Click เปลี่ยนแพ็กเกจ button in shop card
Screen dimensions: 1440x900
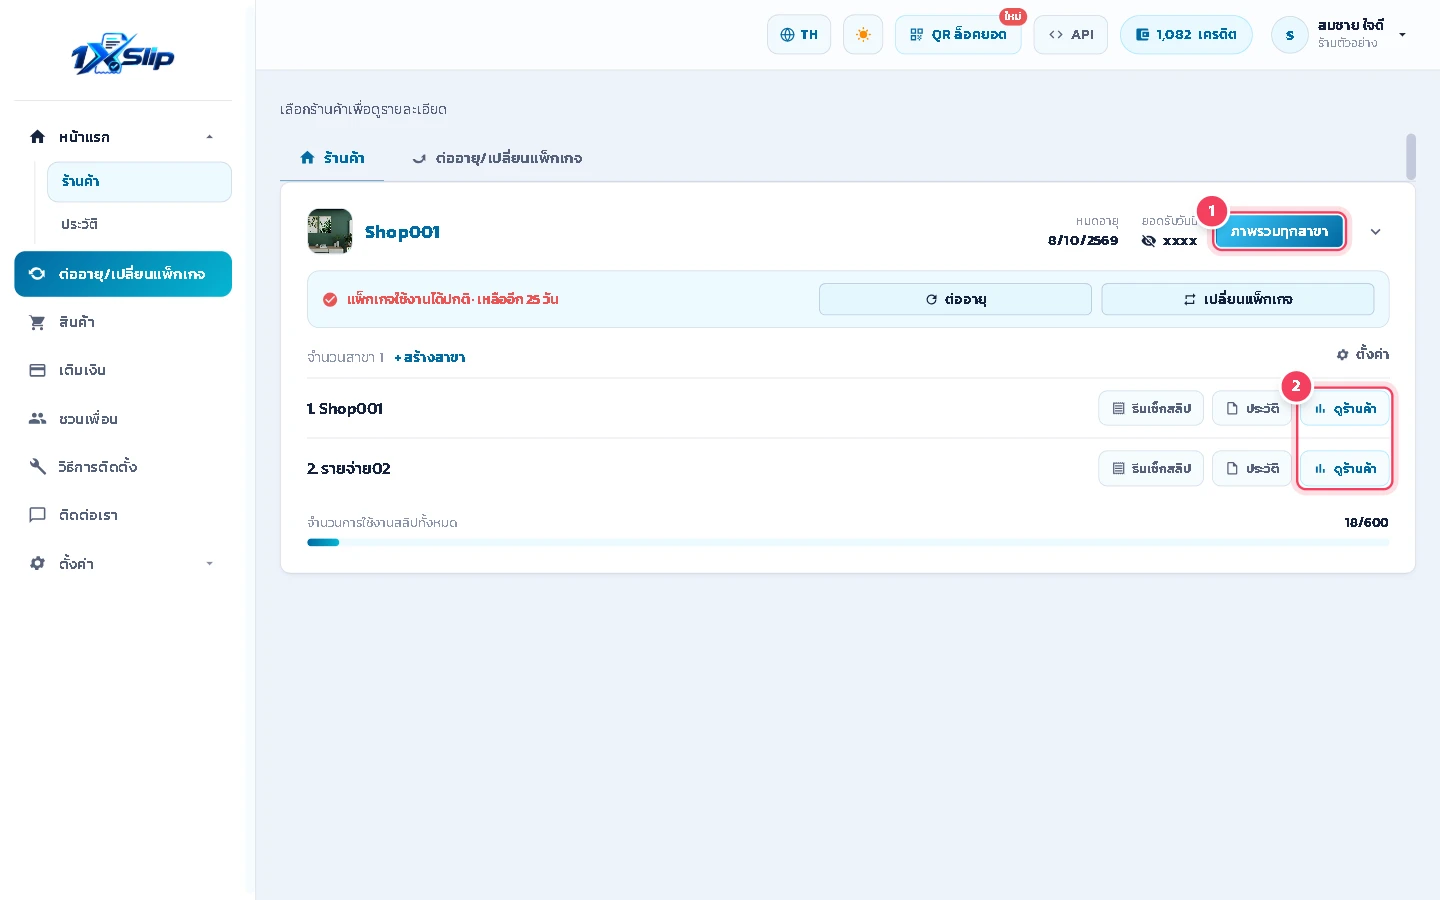point(1238,299)
